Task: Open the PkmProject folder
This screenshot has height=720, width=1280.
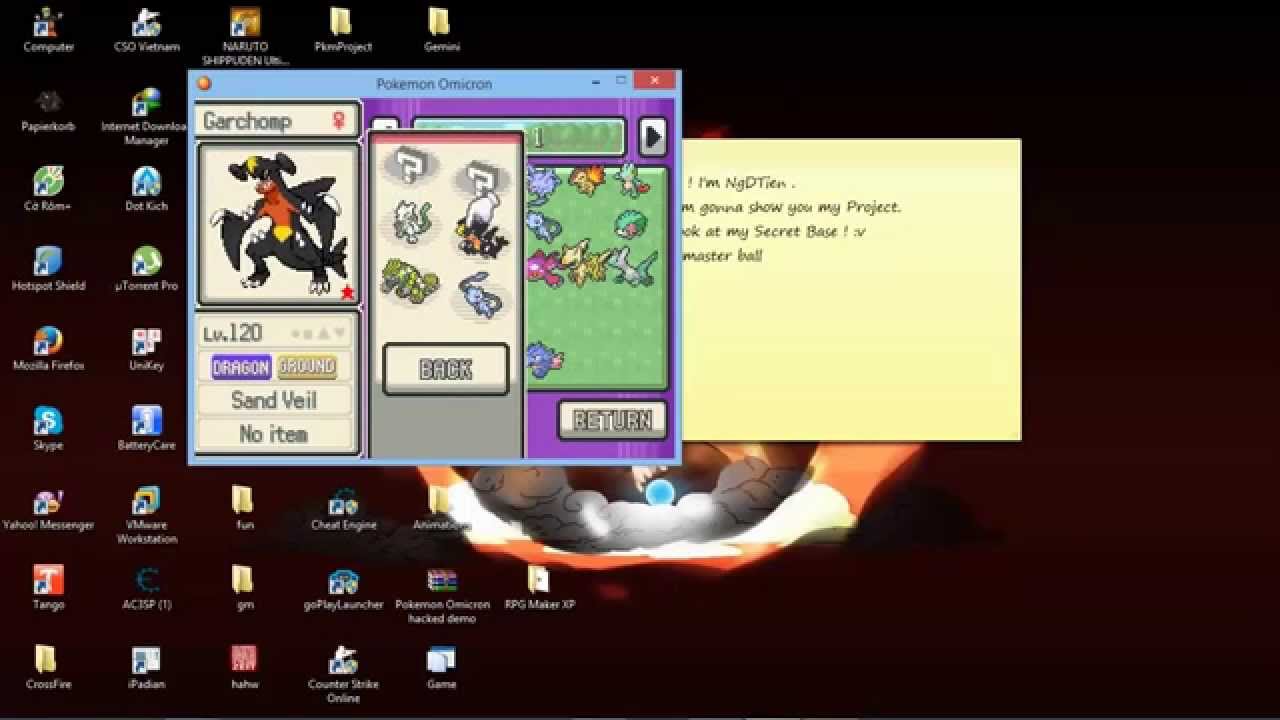Action: 343,30
